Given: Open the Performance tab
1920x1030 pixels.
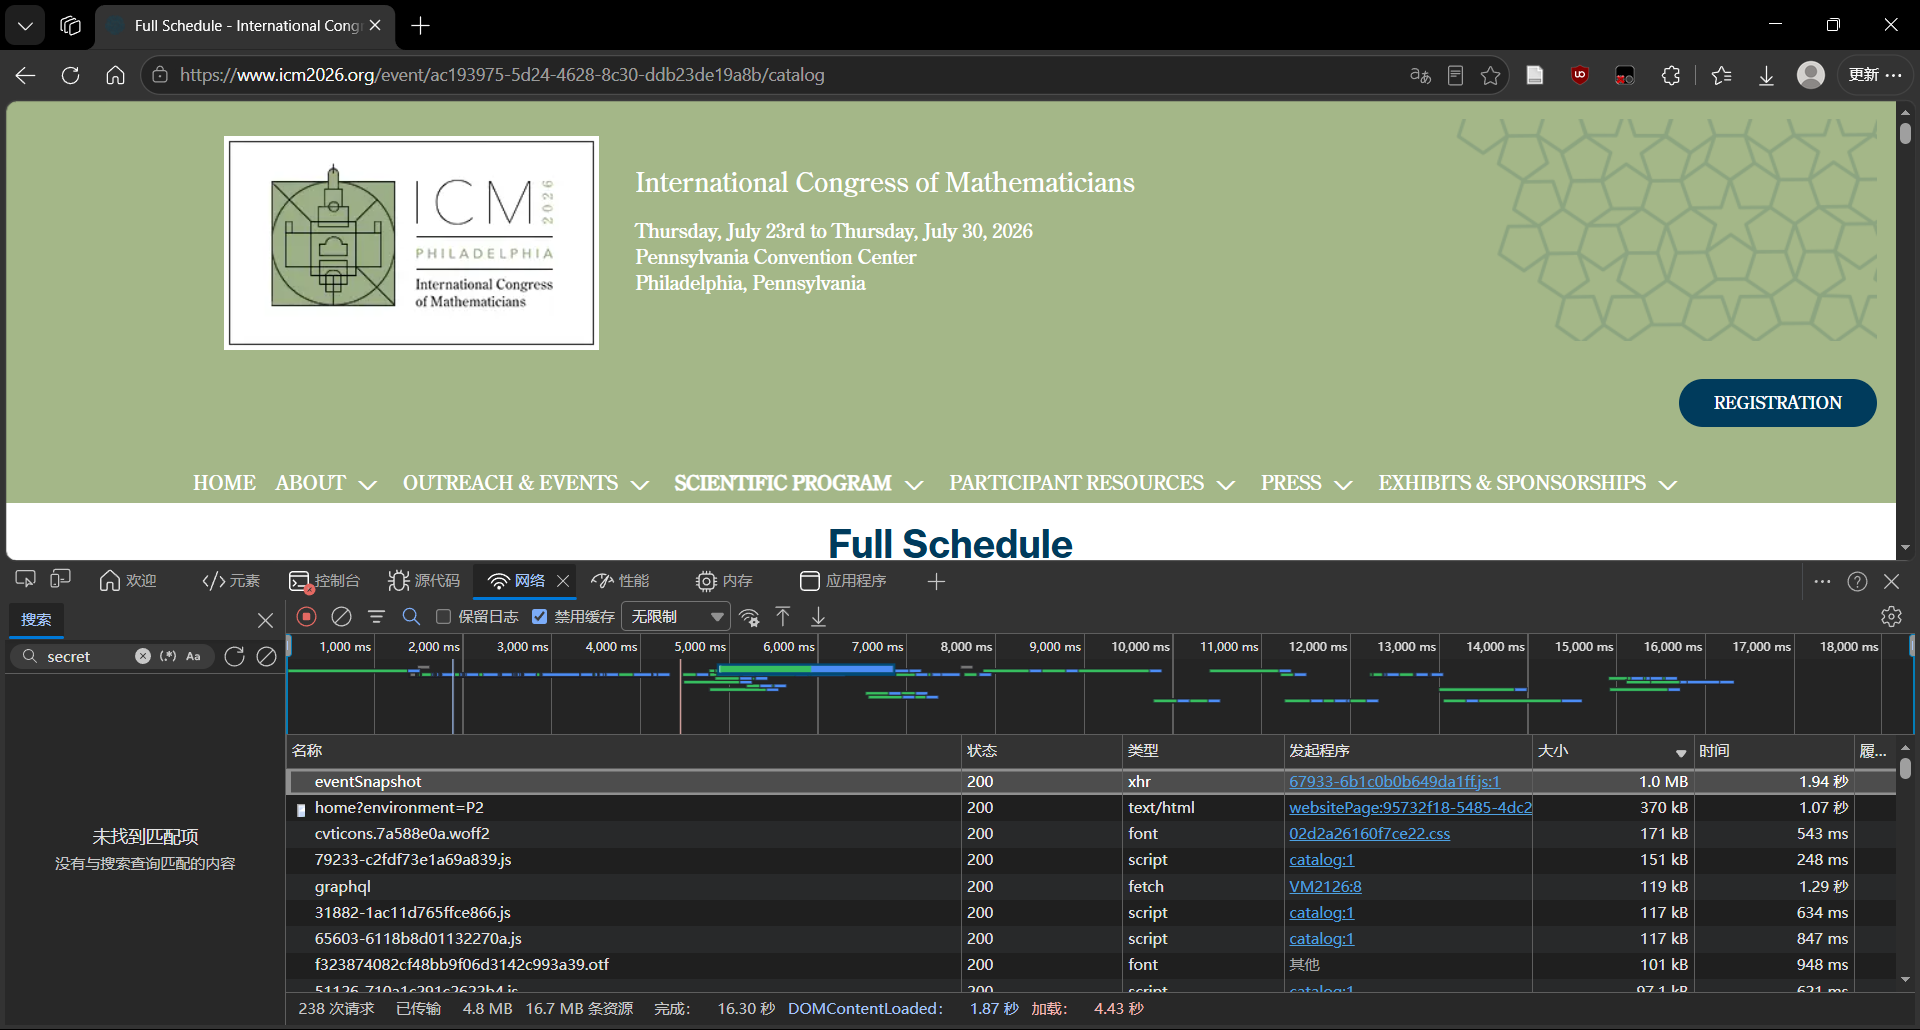Looking at the screenshot, I should [620, 581].
